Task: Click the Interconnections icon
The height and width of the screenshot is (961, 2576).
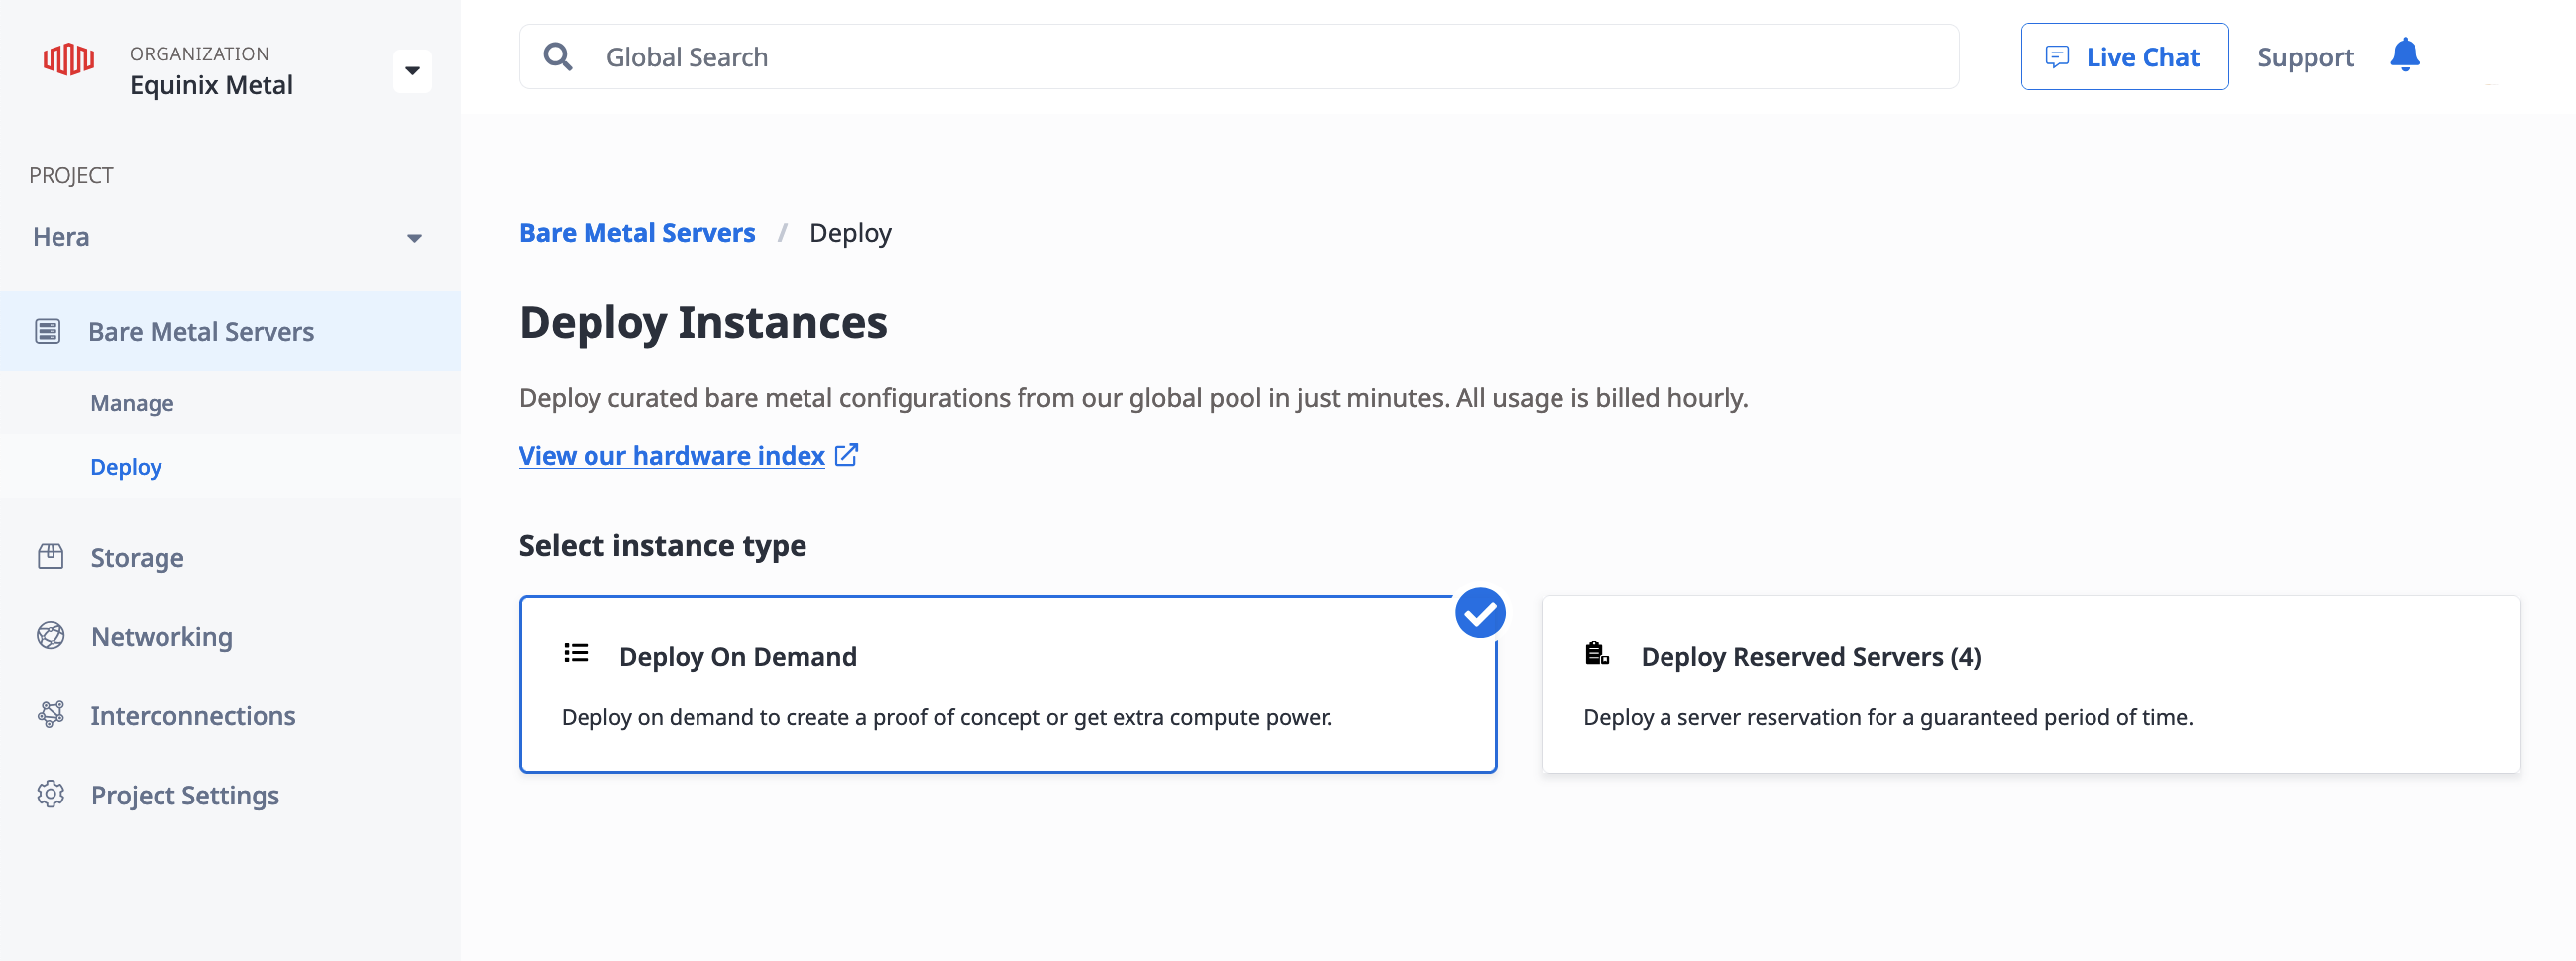Action: coord(50,715)
